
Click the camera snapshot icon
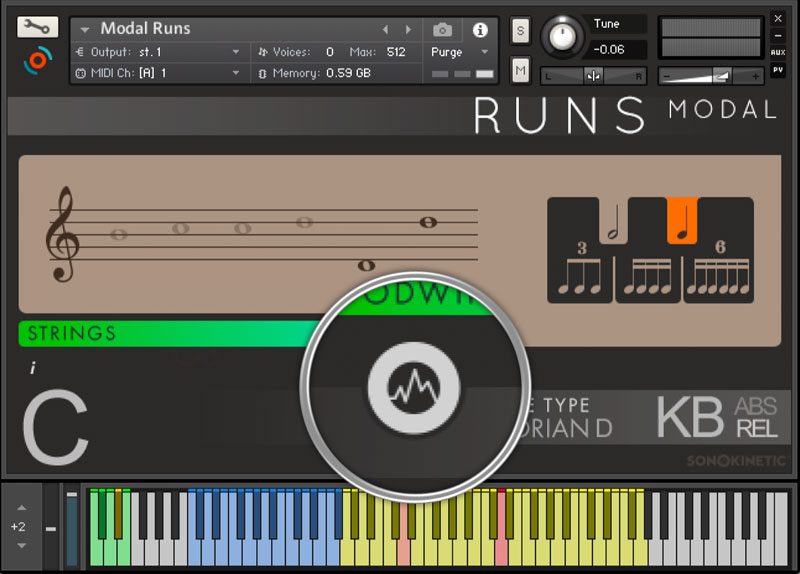pyautogui.click(x=442, y=30)
